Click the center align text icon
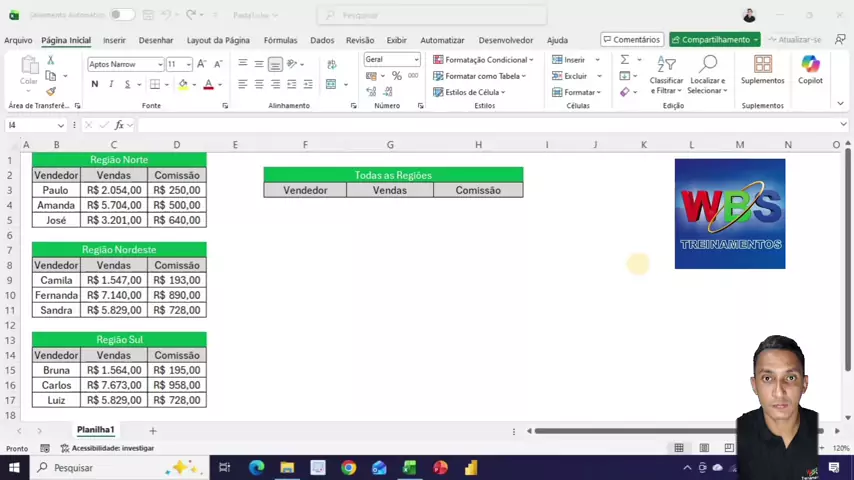The width and height of the screenshot is (854, 480). 259,84
